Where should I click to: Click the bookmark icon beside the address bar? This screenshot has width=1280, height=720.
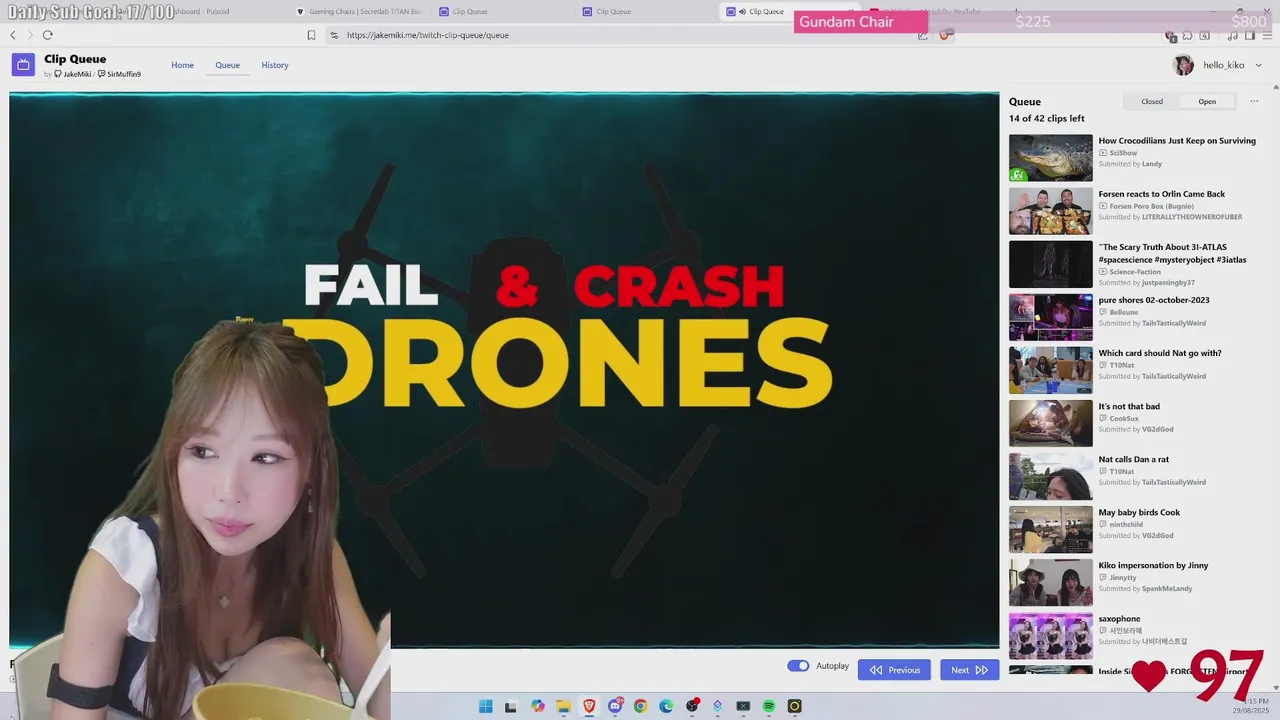[x=311, y=35]
